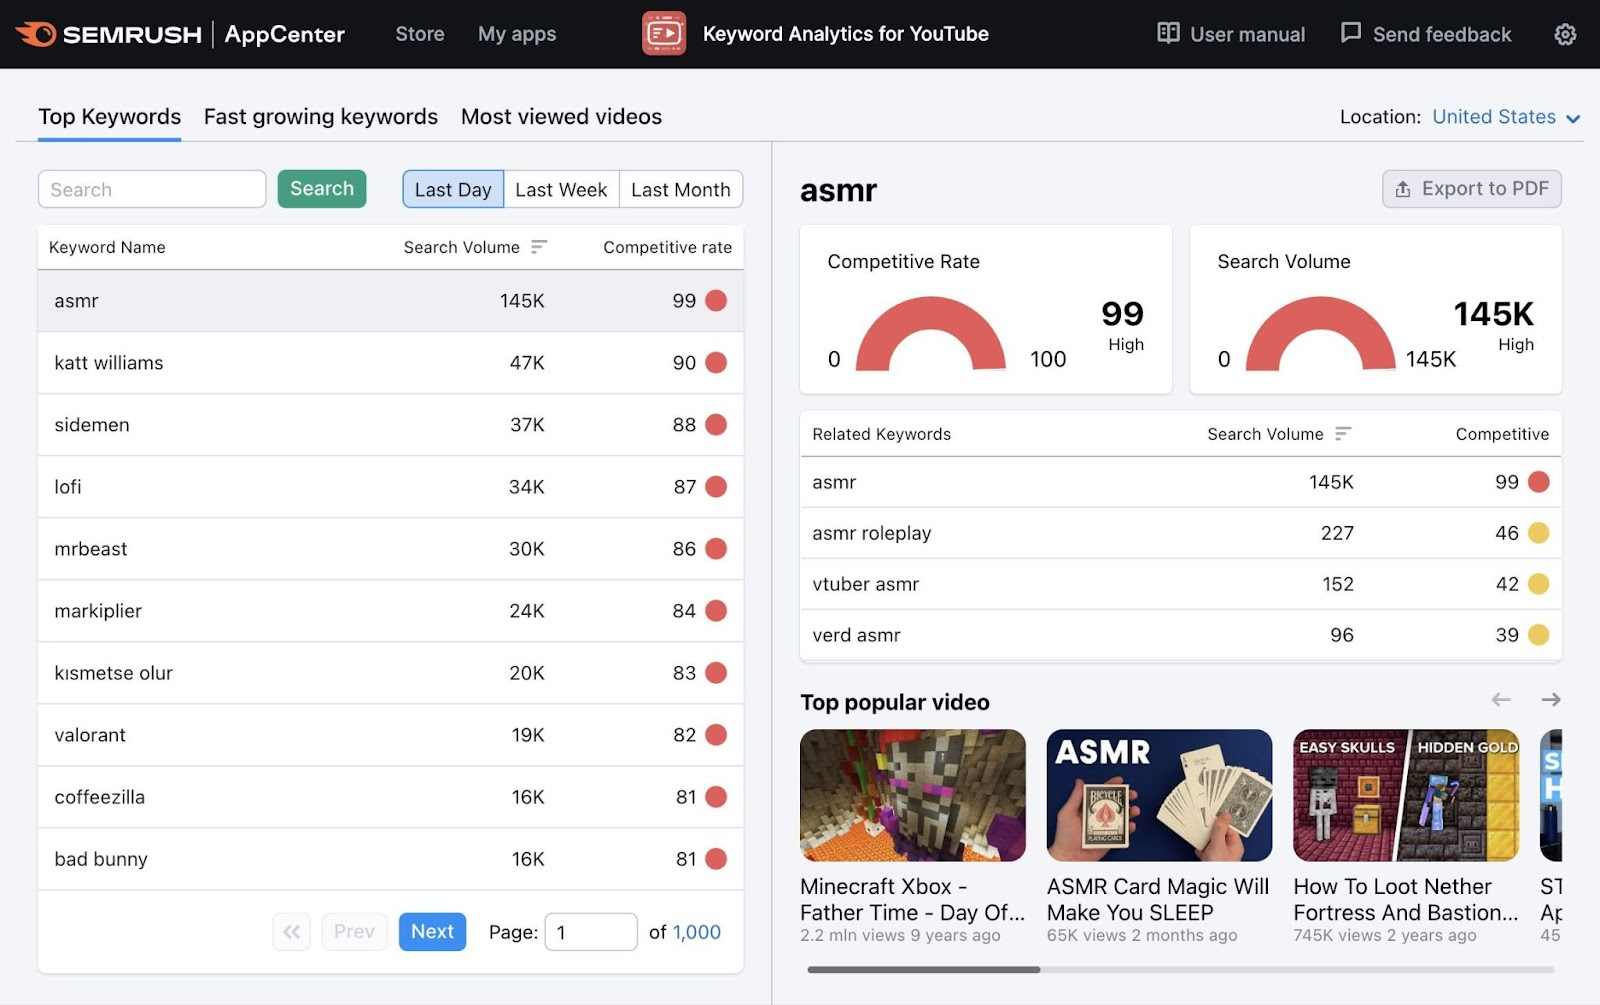The width and height of the screenshot is (1600, 1005).
Task: Click the red dot in the sidemen row
Action: [x=716, y=424]
